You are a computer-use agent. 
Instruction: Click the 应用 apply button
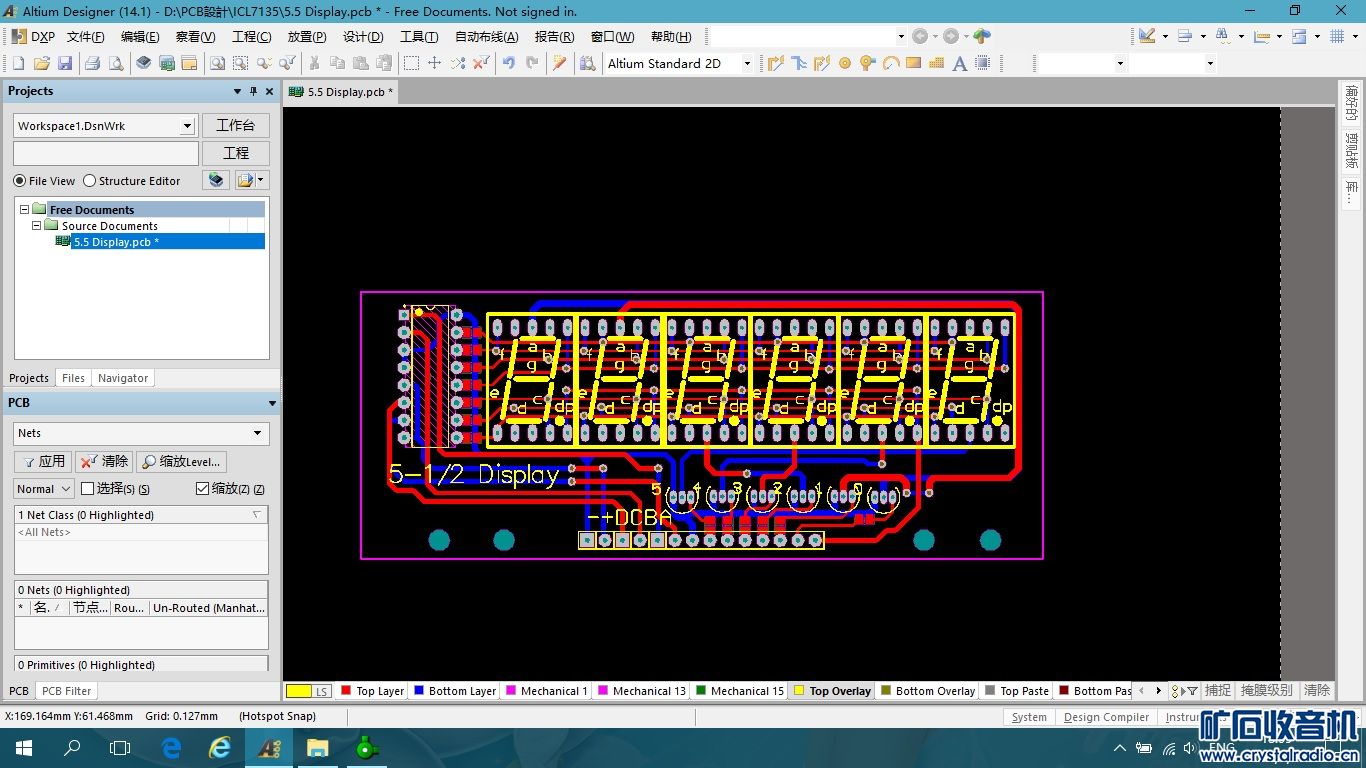(43, 462)
